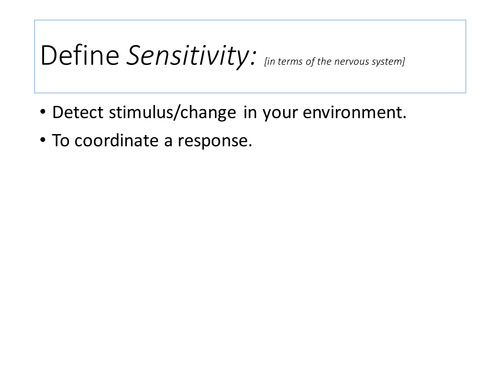
Task: Click the title text box border
Action: click(x=250, y=20)
